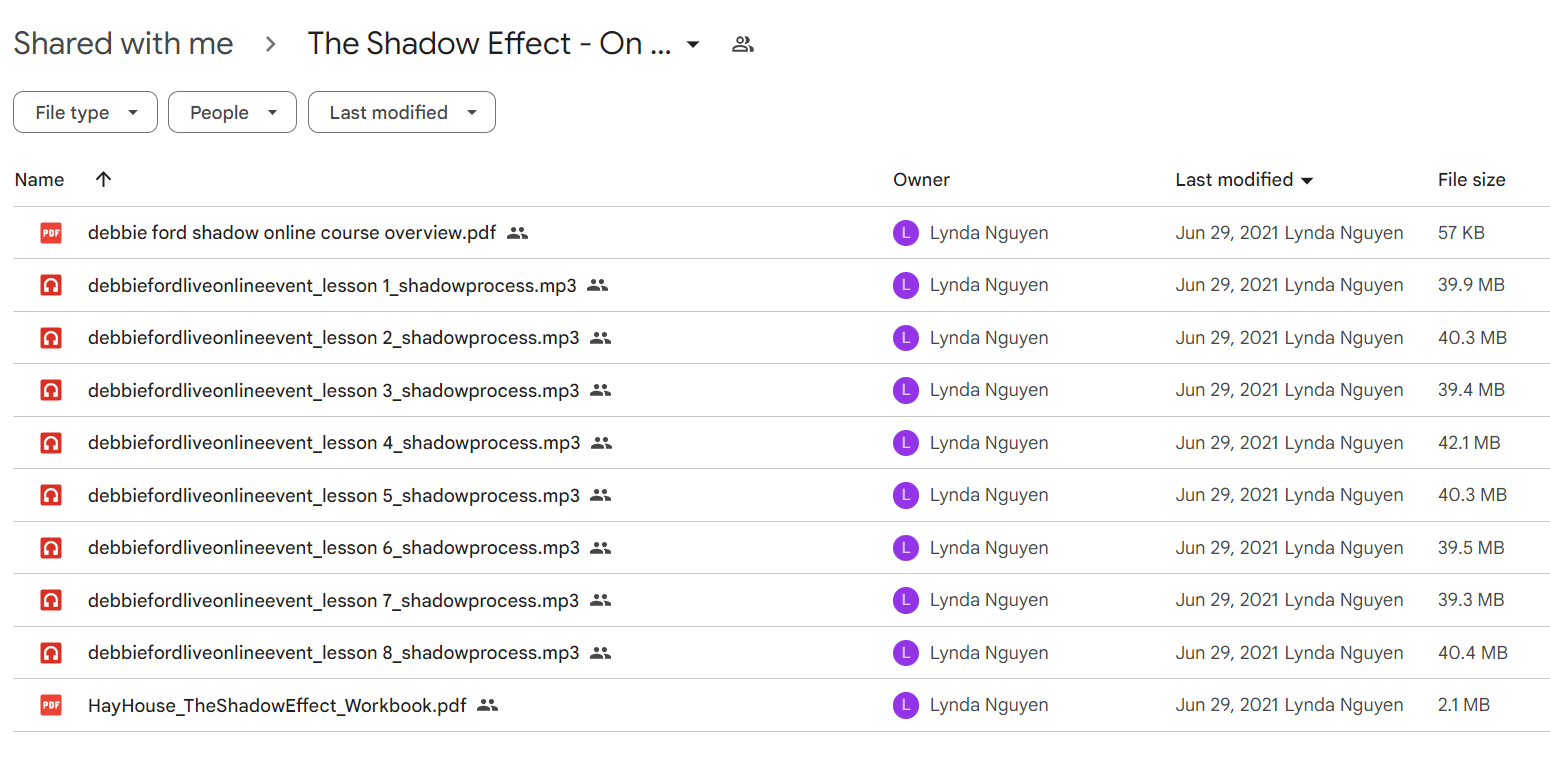Click Lynda Nguyen owner name in lesson 7 row
This screenshot has width=1550, height=773.
pos(989,600)
